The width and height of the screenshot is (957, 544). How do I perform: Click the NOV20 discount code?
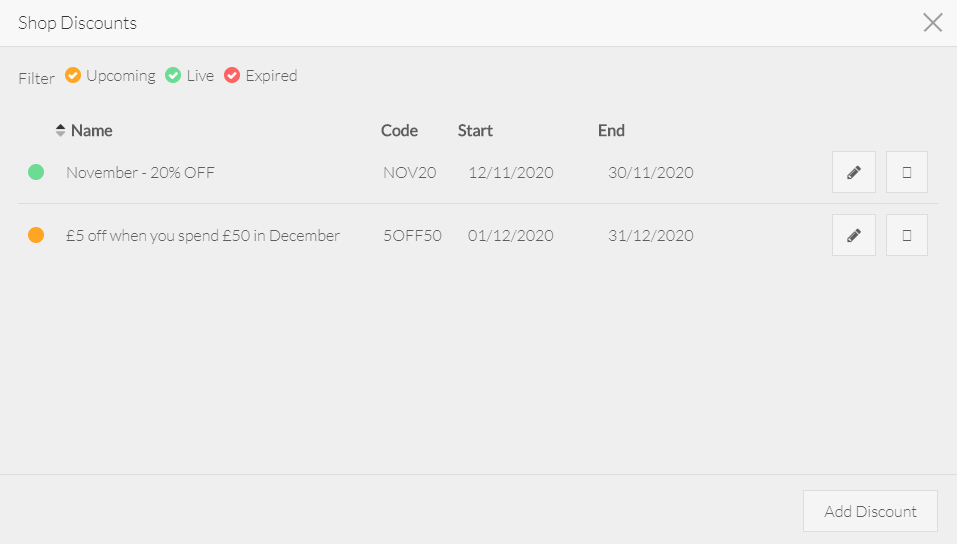tap(409, 172)
